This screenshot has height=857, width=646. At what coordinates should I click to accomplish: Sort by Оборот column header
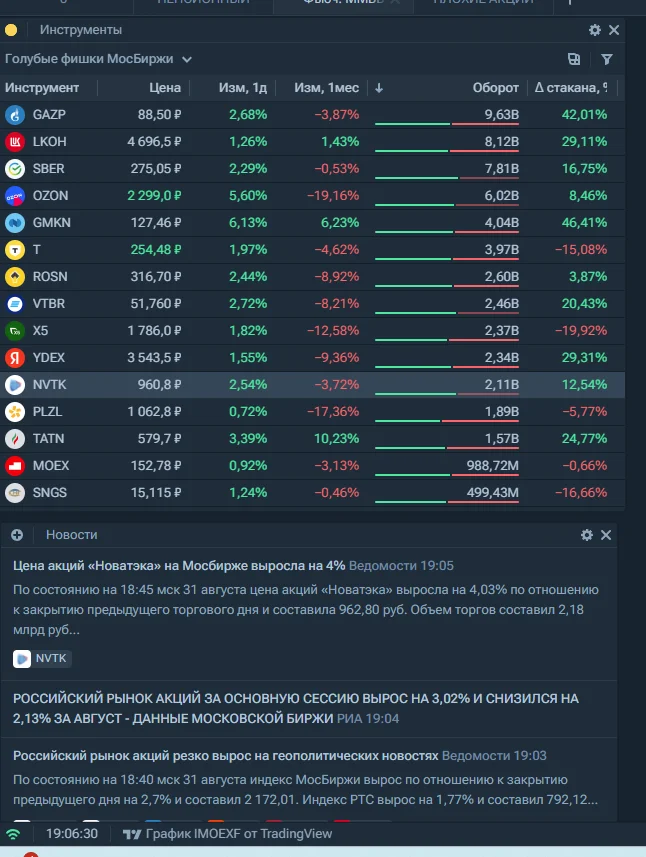[495, 88]
